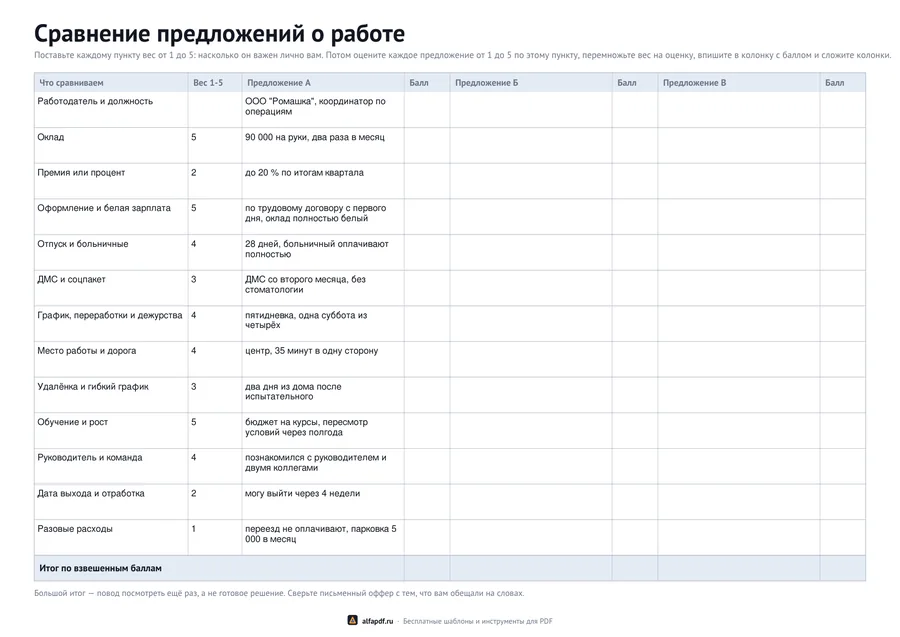
Task: Click the alfapdf.ru logo icon in footer
Action: click(x=352, y=620)
